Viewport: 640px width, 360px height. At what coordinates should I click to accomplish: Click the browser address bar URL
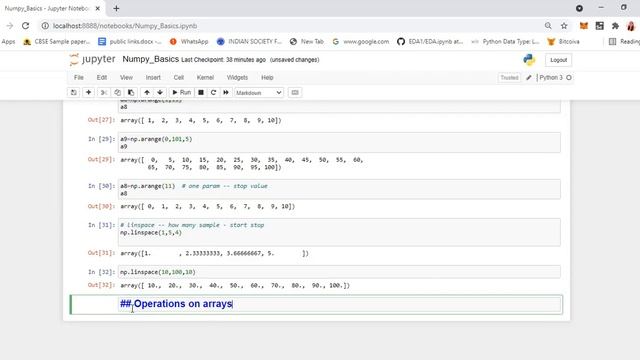(x=125, y=26)
